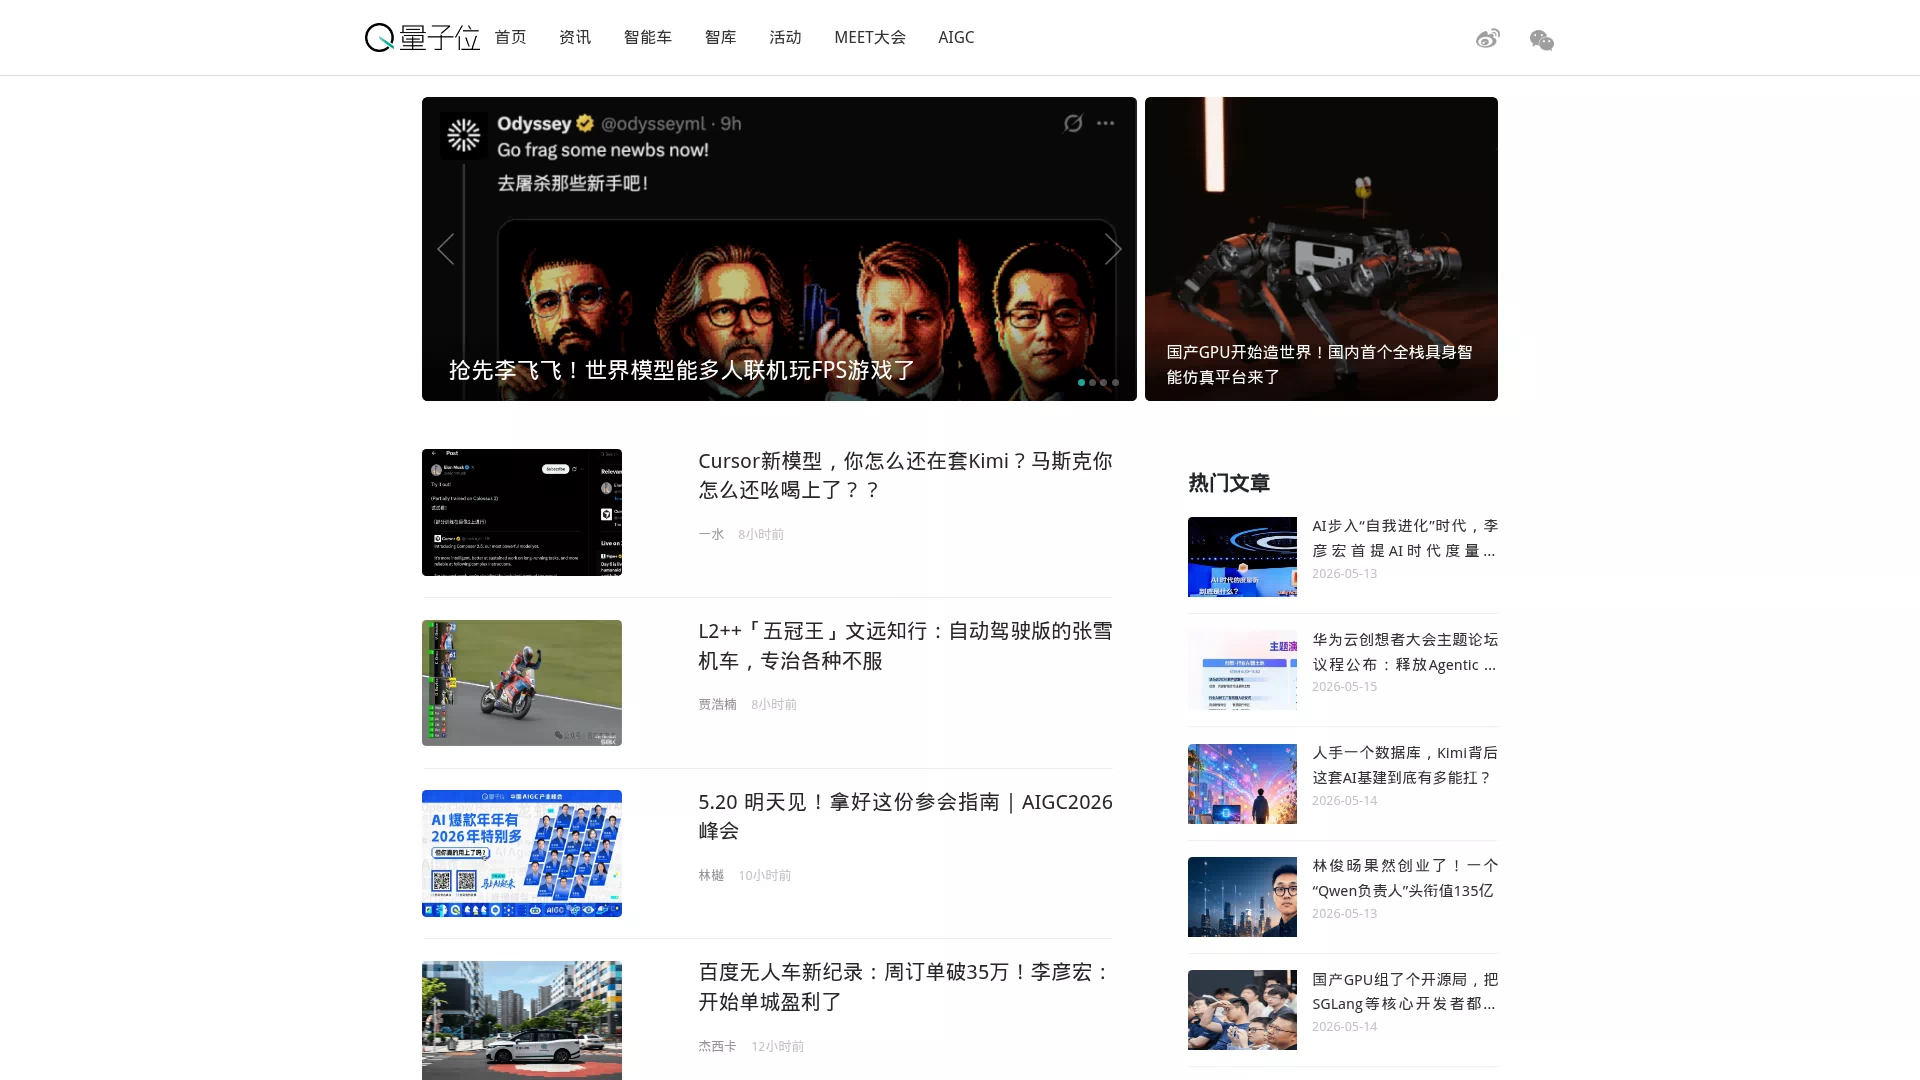1920x1080 pixels.
Task: Open author 杰西卡 link
Action: coord(717,1046)
